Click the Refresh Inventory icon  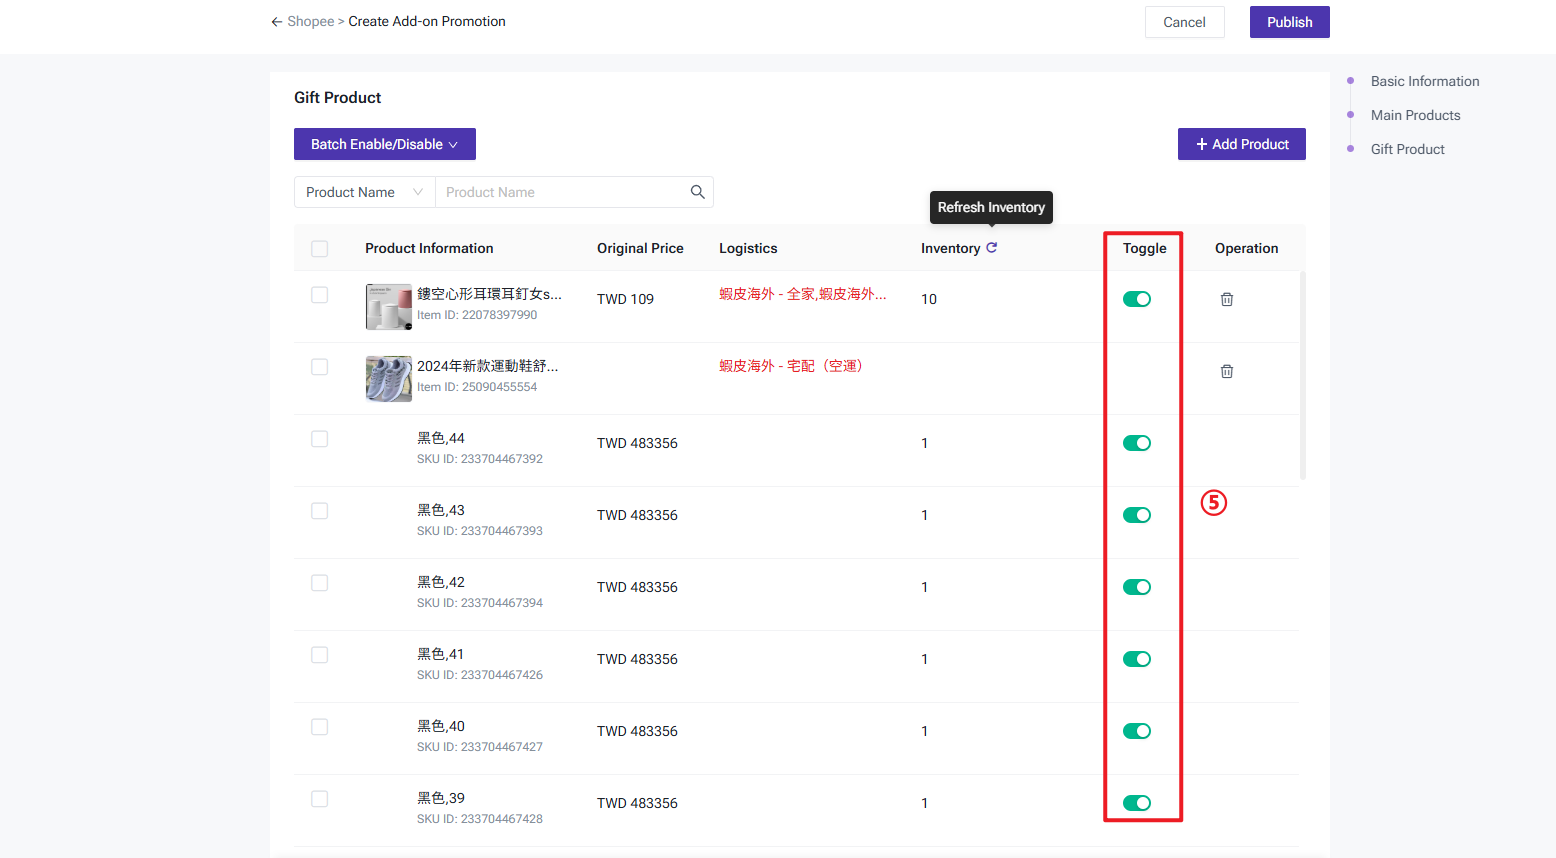[x=991, y=248]
